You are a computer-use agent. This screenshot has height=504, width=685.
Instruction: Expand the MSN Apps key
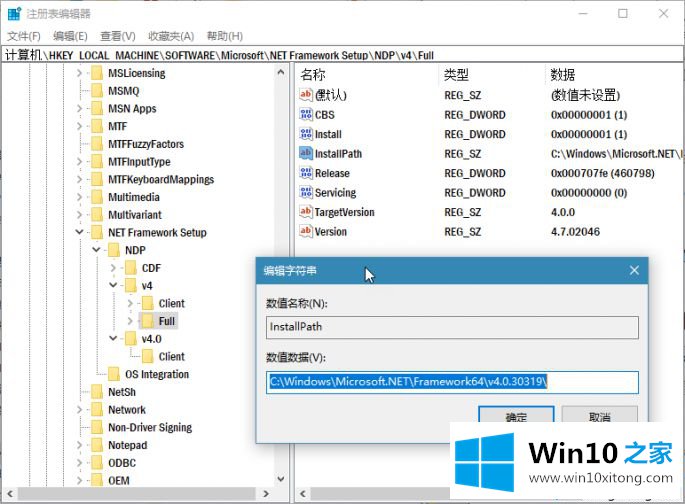coord(79,108)
